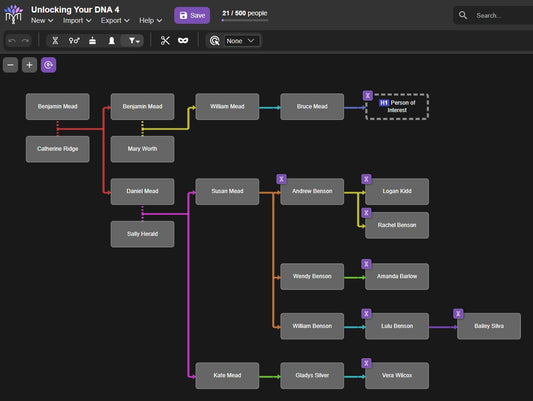Select the Rachel Benson node
This screenshot has height=401, width=533.
(397, 225)
